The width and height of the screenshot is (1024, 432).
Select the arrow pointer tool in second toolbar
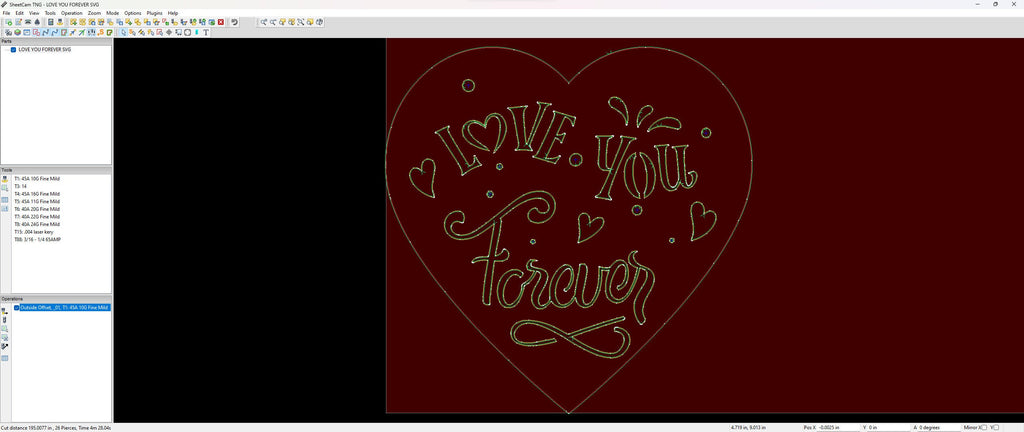[x=123, y=32]
